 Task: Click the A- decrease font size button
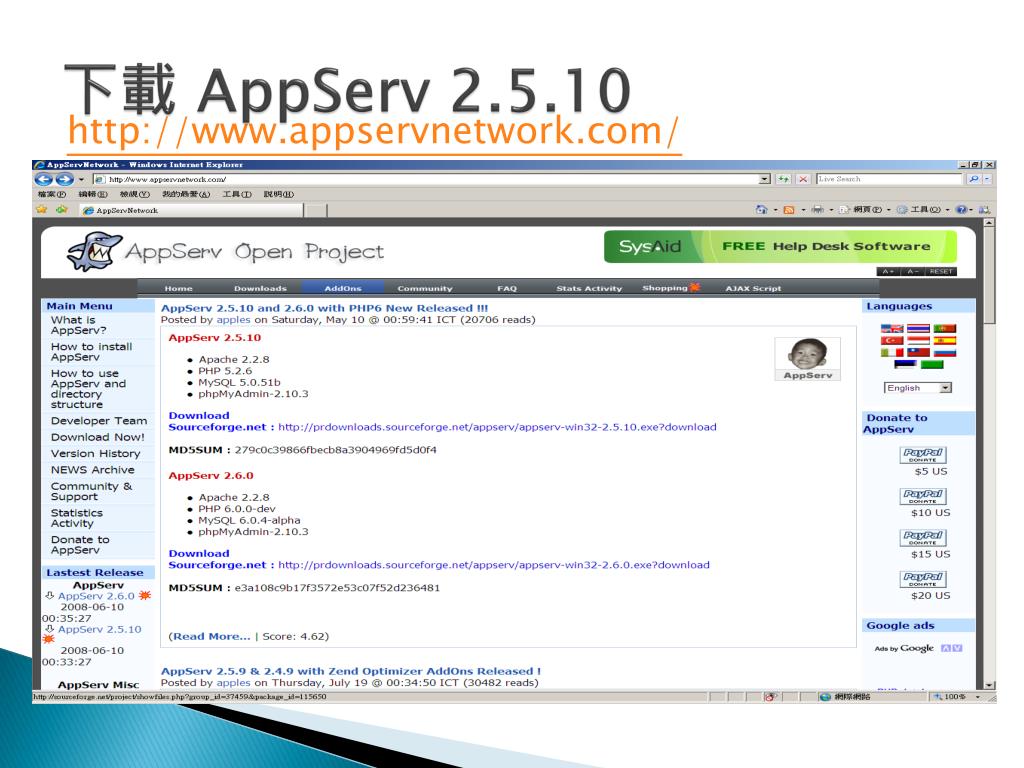[912, 272]
